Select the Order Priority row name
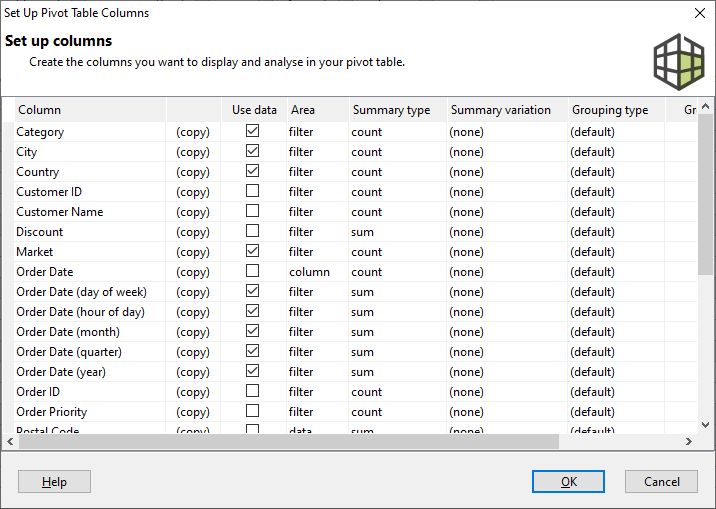This screenshot has width=716, height=509. [52, 412]
